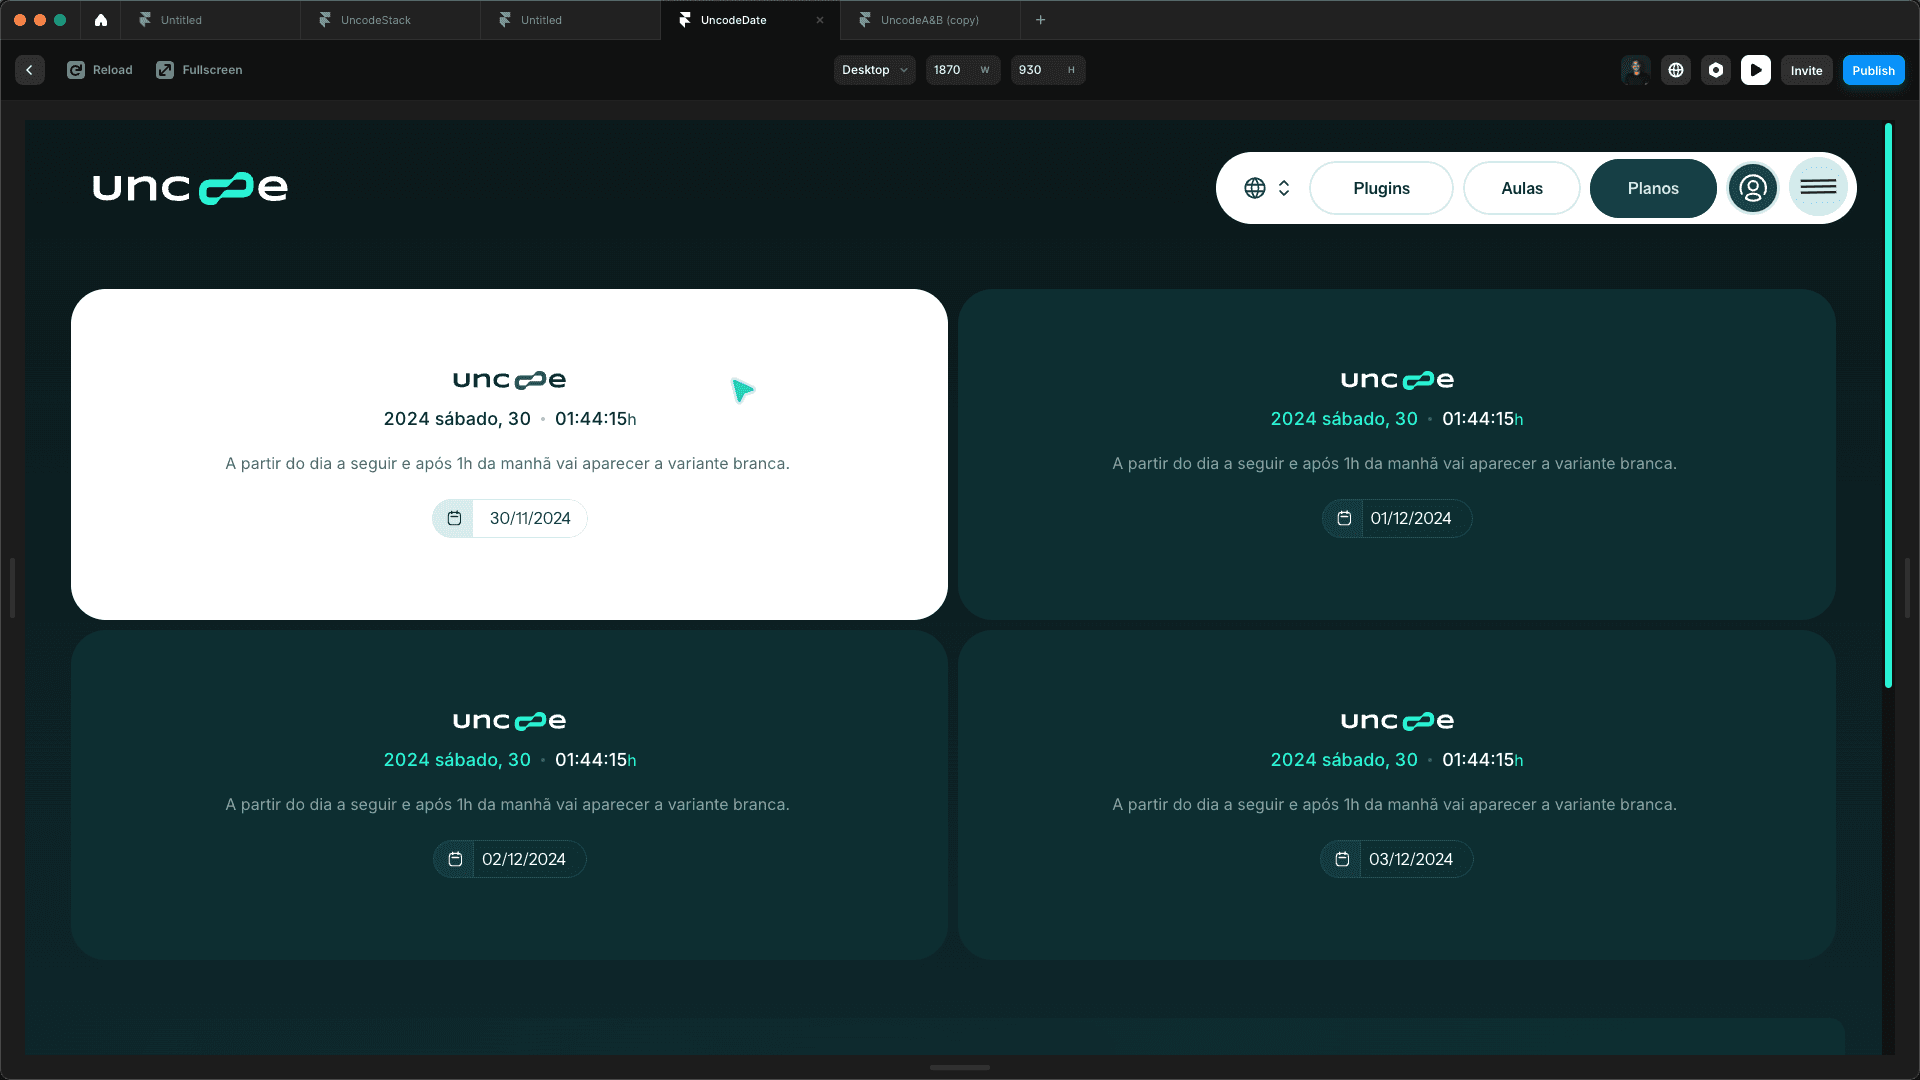Click the left preview resize handle
The image size is (1920, 1080).
coord(12,588)
